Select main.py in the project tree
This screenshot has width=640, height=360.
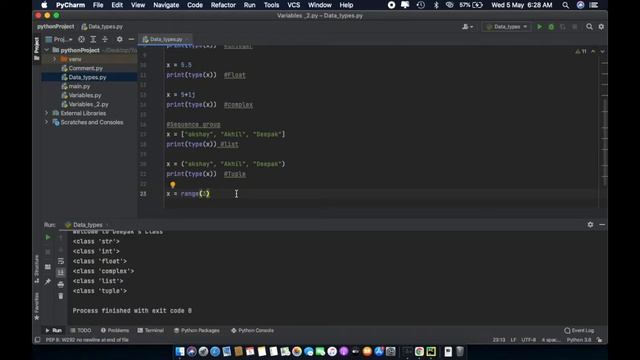pos(79,86)
